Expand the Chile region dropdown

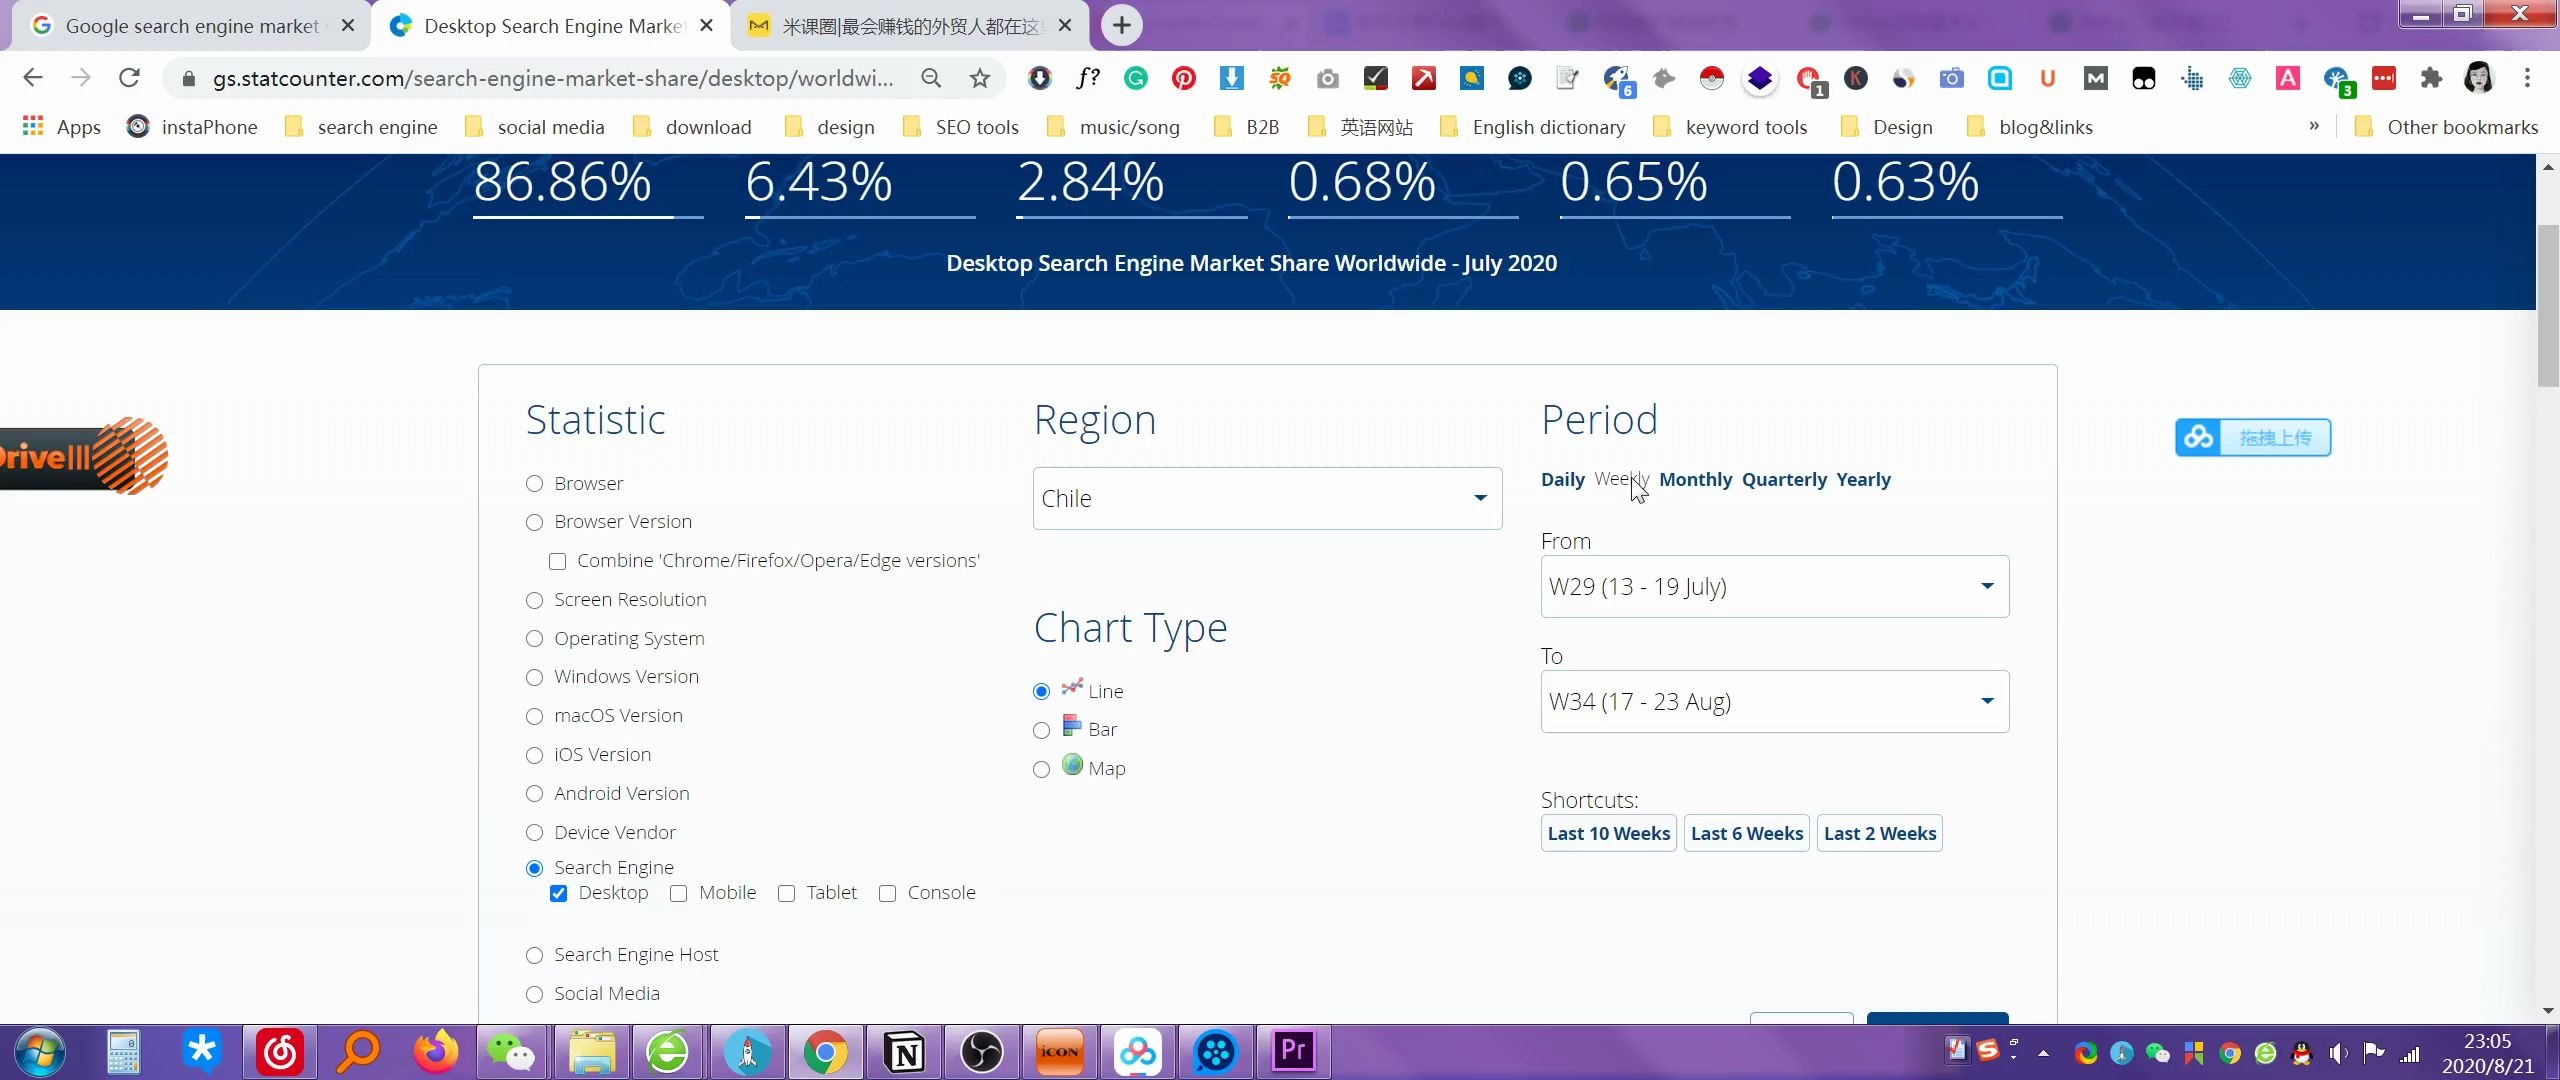(1266, 498)
